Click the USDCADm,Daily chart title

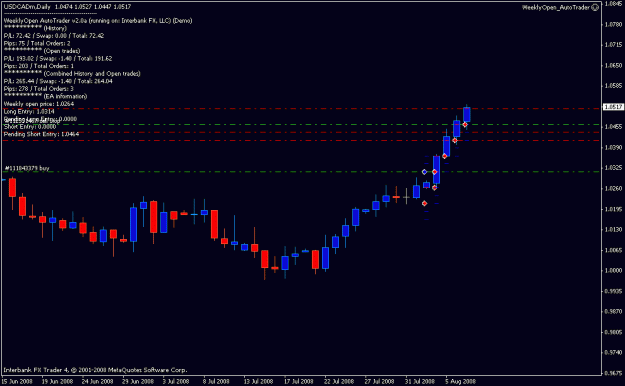pyautogui.click(x=27, y=7)
